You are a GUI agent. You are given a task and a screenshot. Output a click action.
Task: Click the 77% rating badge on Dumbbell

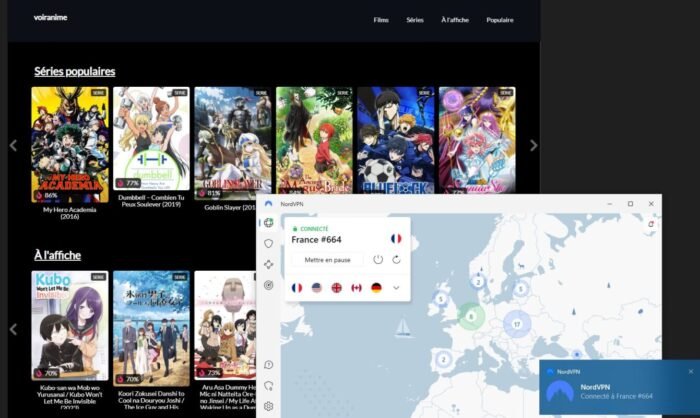tap(128, 183)
